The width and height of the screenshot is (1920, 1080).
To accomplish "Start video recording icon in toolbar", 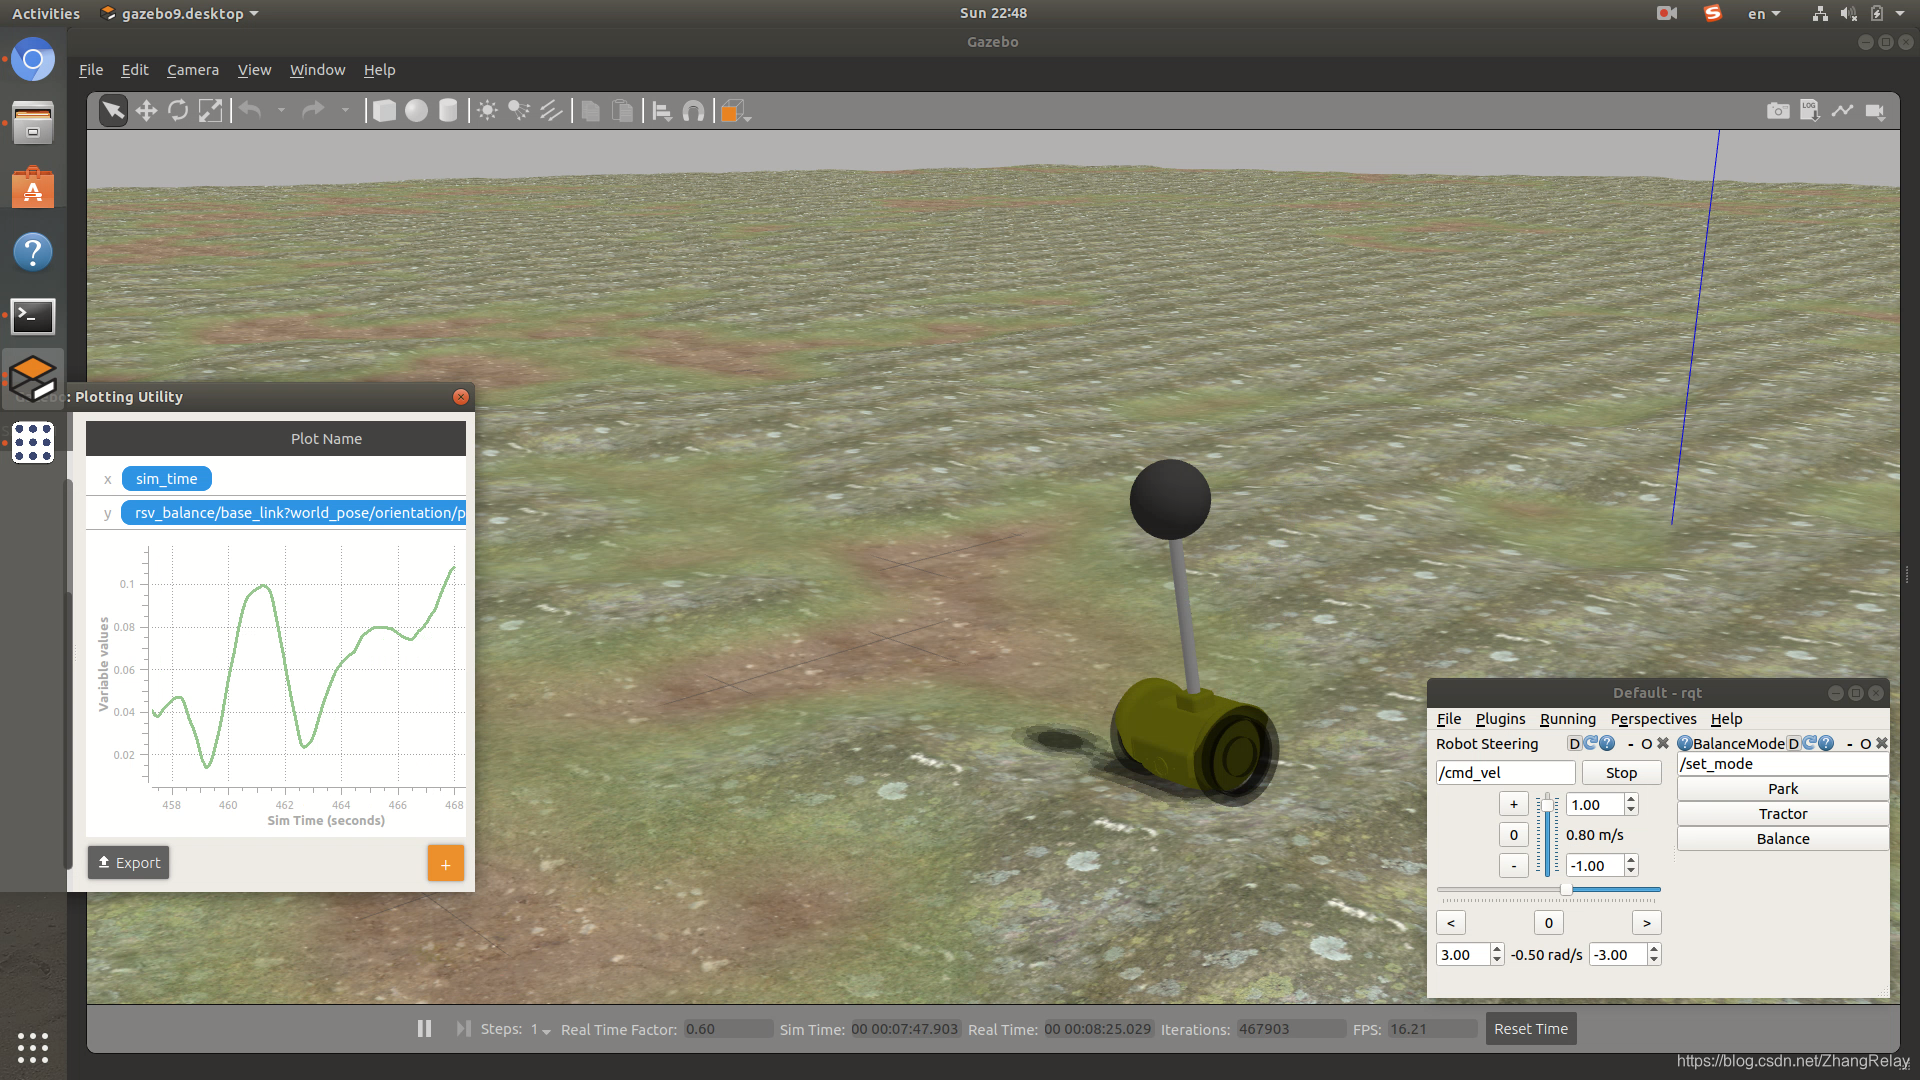I will click(1875, 111).
